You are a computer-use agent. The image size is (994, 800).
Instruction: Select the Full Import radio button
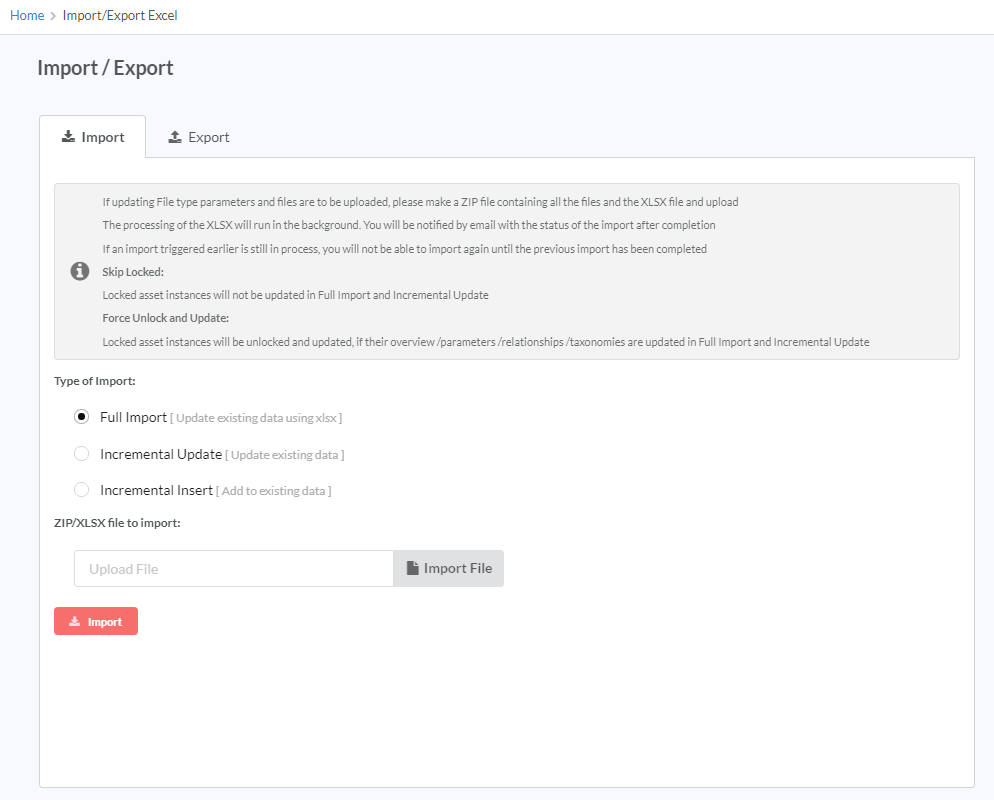(81, 416)
